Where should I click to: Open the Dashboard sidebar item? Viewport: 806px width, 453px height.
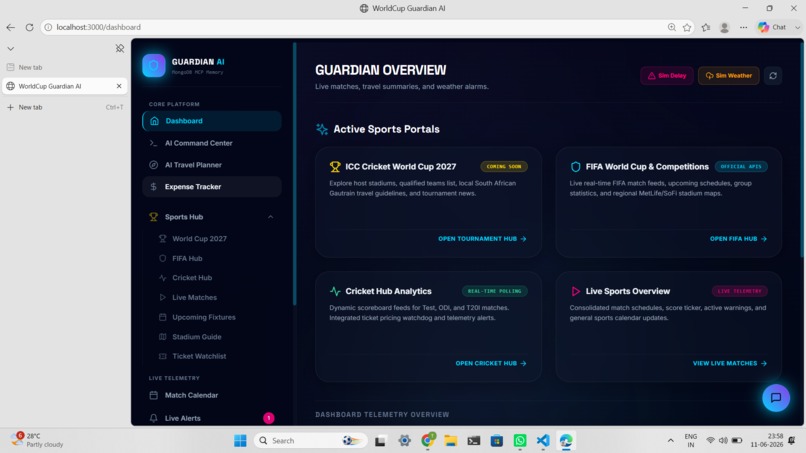[x=212, y=121]
